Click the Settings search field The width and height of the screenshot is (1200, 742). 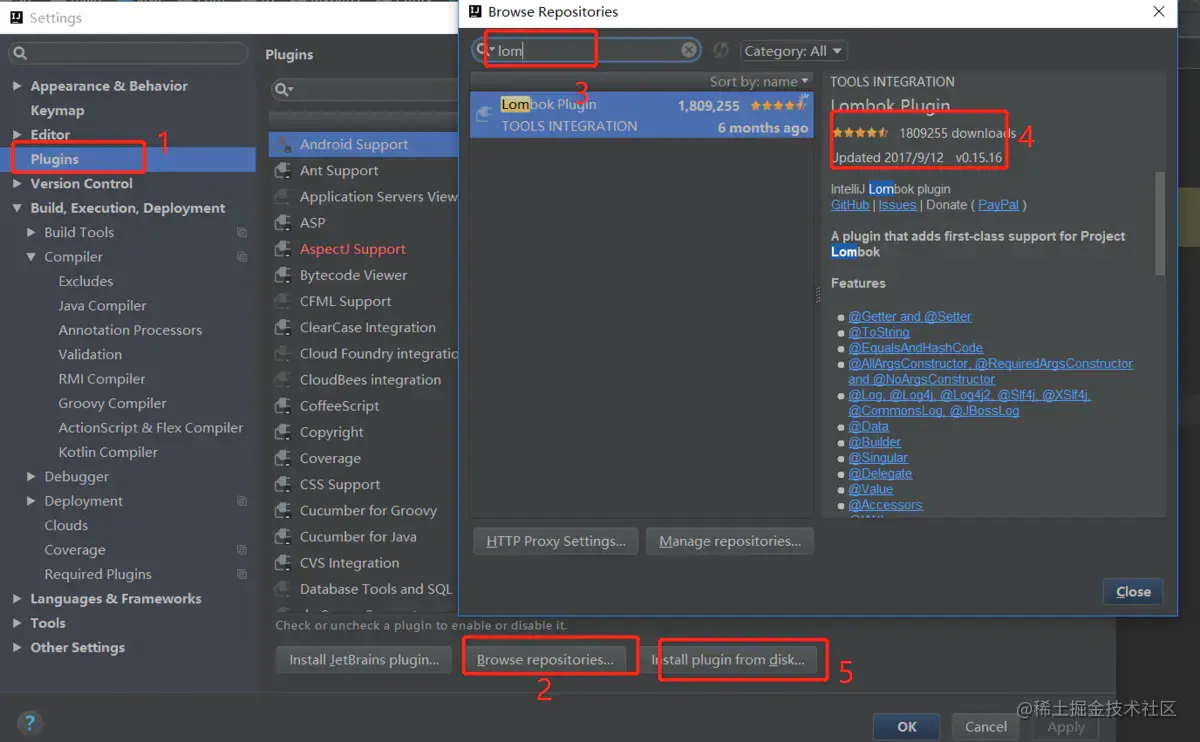(x=128, y=54)
